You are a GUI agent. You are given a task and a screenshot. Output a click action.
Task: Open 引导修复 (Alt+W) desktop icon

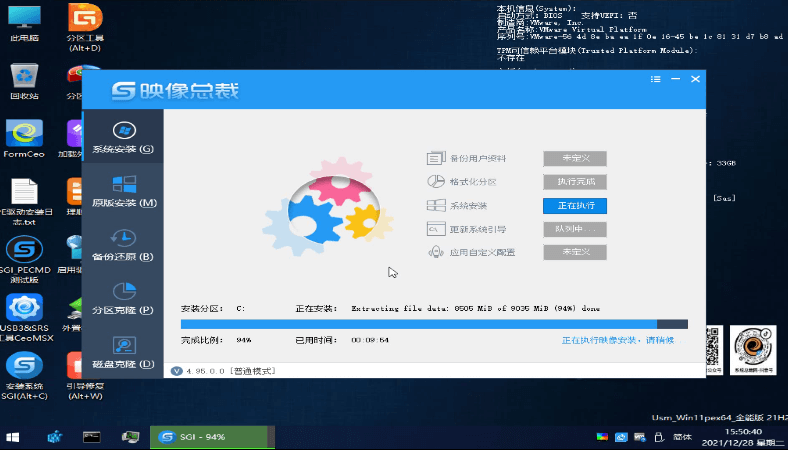click(x=85, y=376)
